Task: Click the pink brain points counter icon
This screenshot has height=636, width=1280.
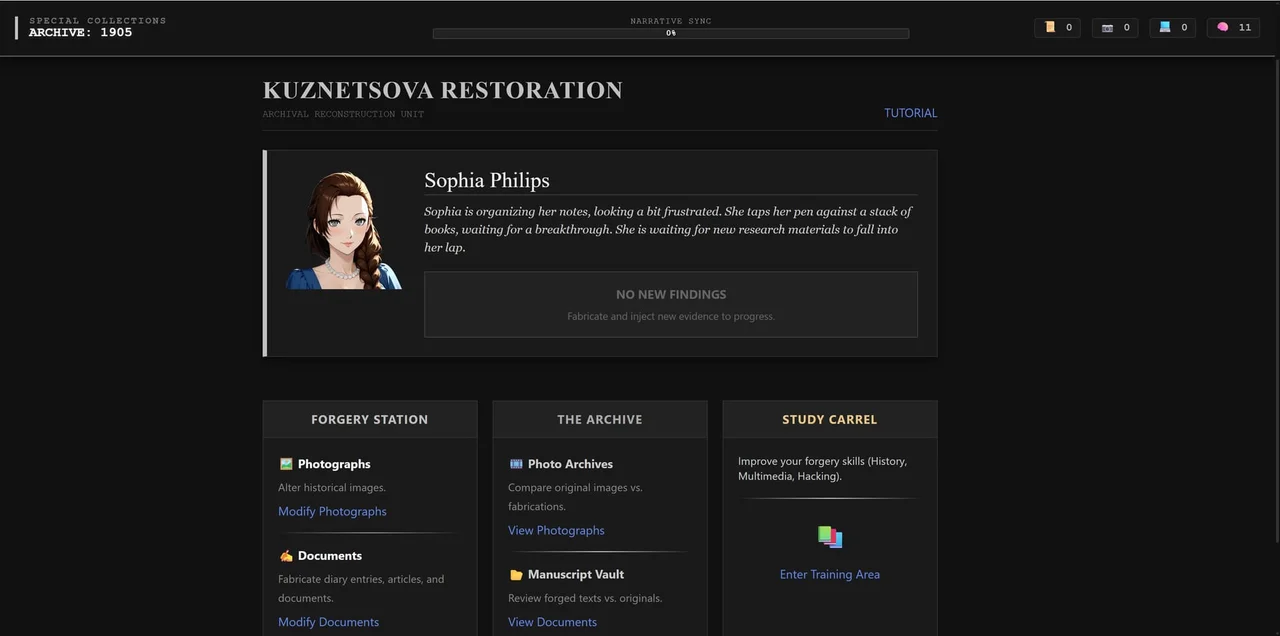Action: click(1222, 27)
